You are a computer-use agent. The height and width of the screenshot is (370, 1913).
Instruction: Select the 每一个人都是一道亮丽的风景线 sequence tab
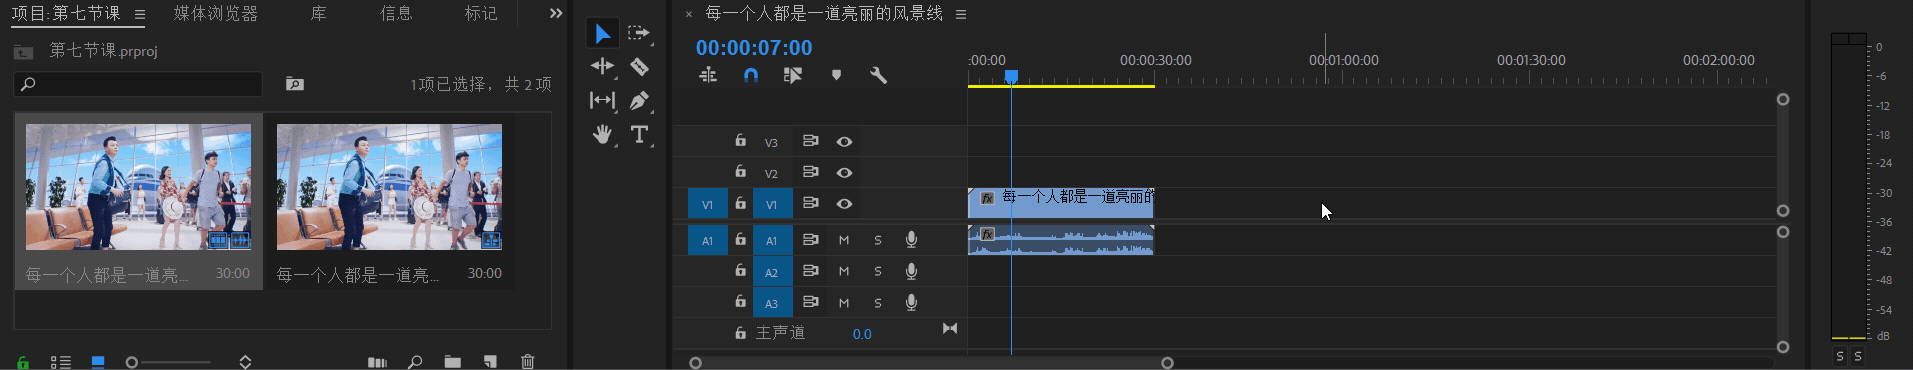(x=824, y=13)
